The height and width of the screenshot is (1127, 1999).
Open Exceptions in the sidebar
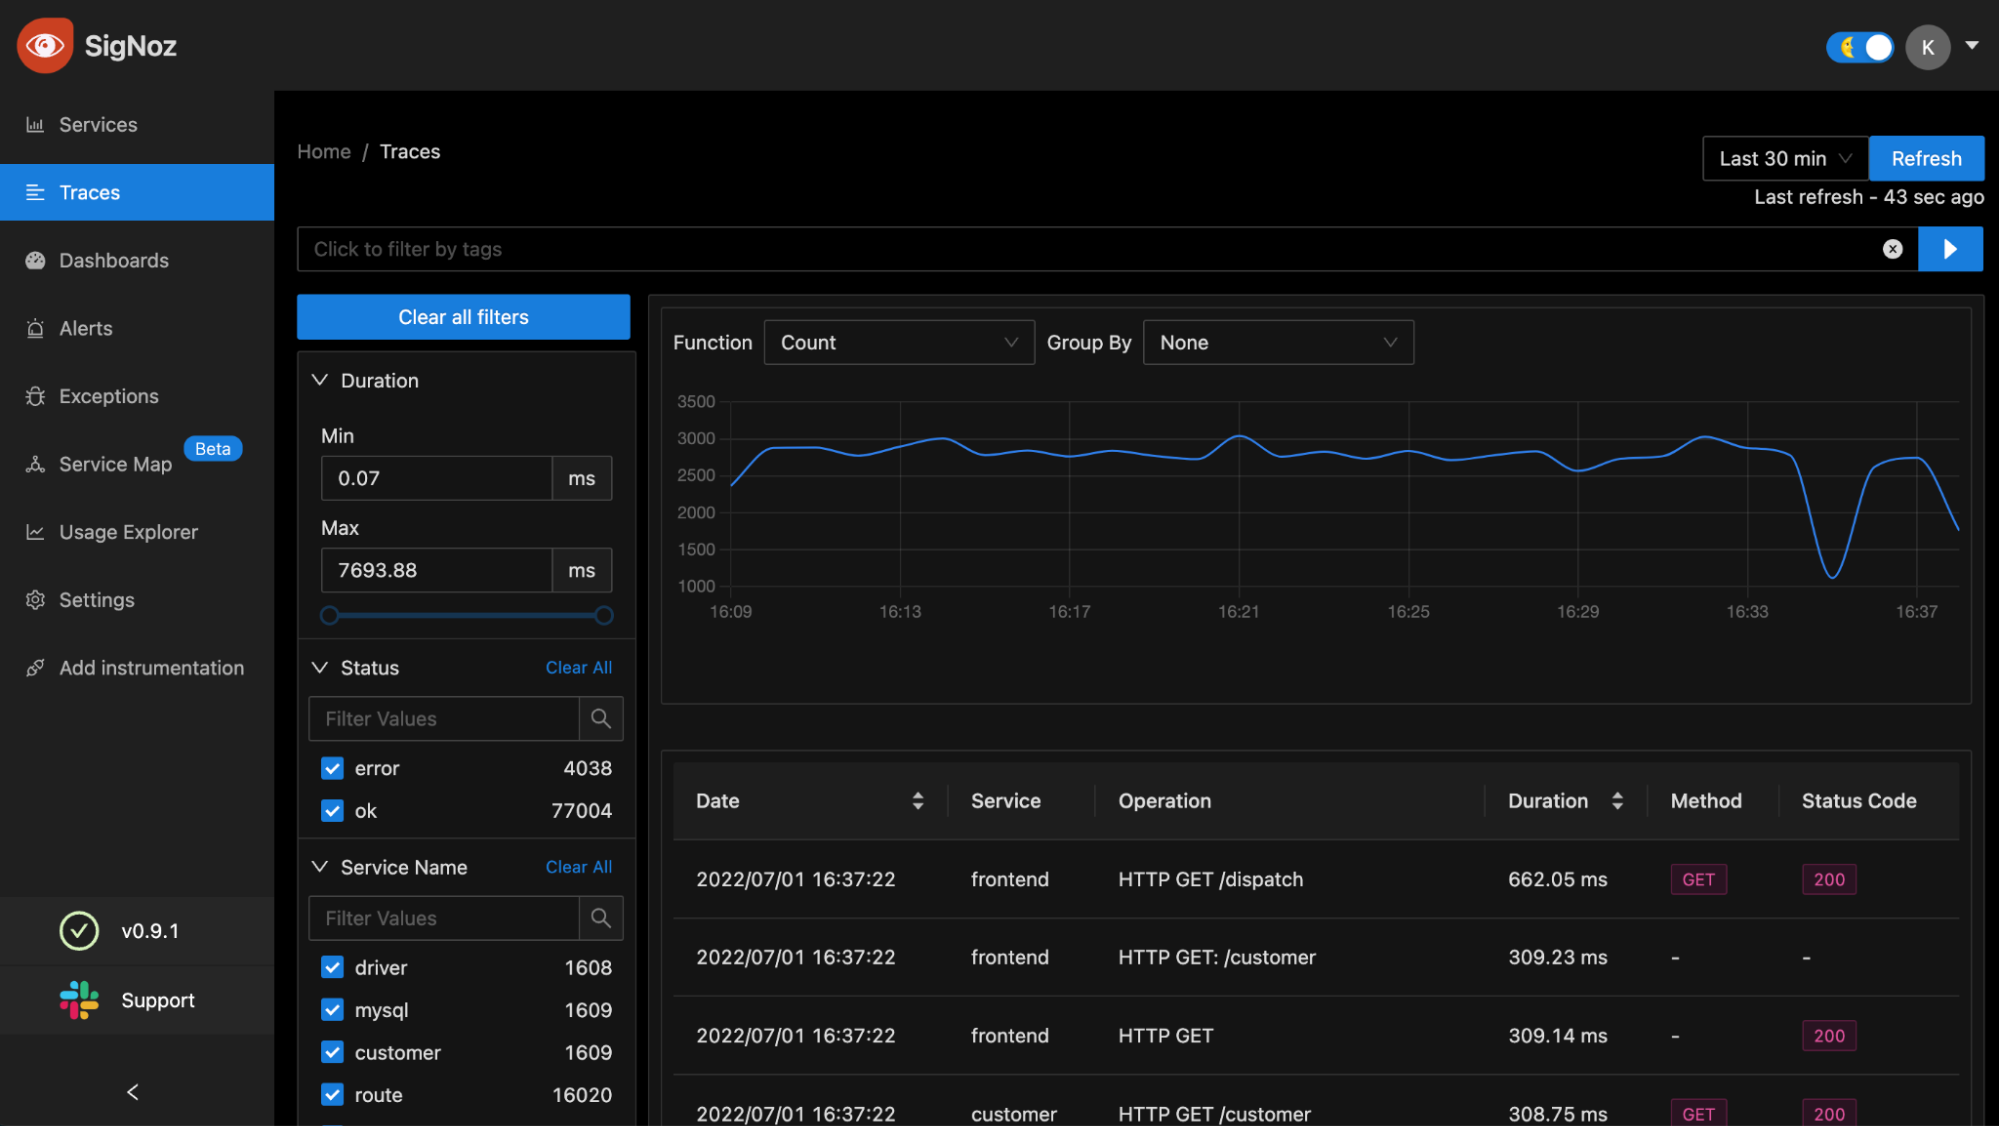coord(137,396)
